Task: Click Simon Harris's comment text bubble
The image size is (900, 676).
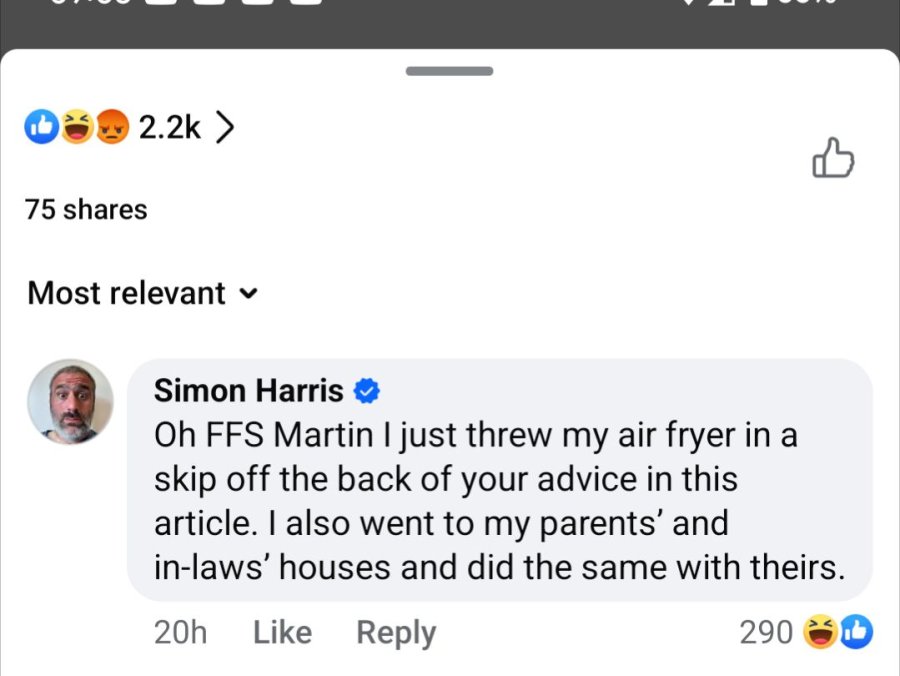Action: tap(500, 480)
